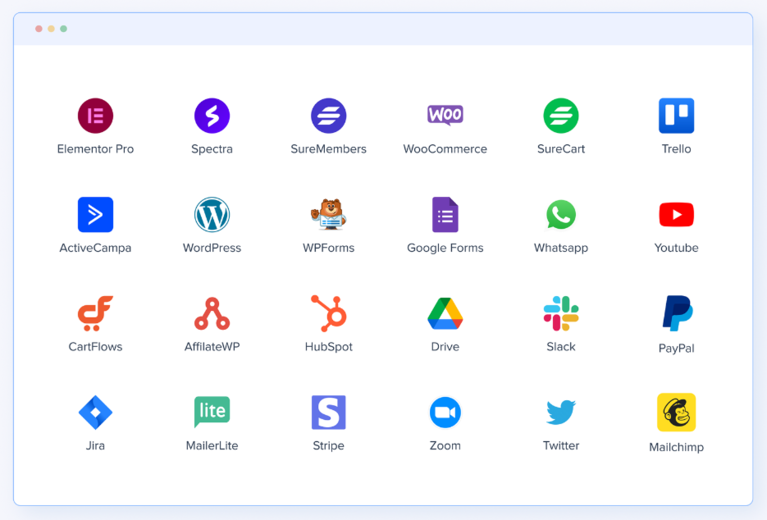This screenshot has height=520, width=767.
Task: Click the "Spectra" label
Action: pos(212,149)
